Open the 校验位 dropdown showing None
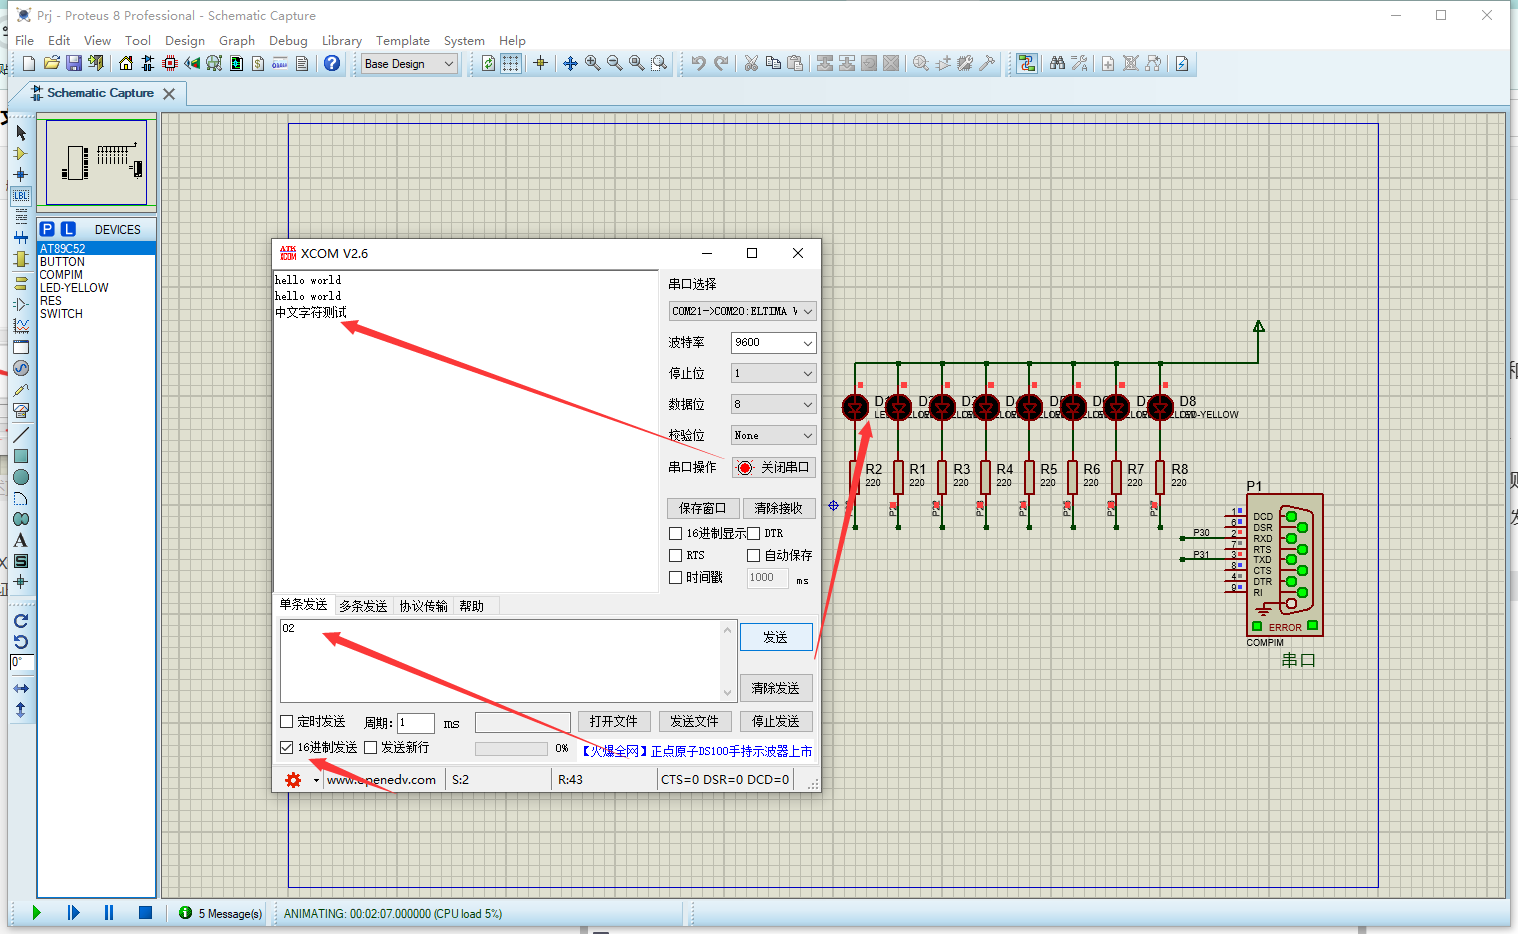This screenshot has height=934, width=1518. [774, 435]
